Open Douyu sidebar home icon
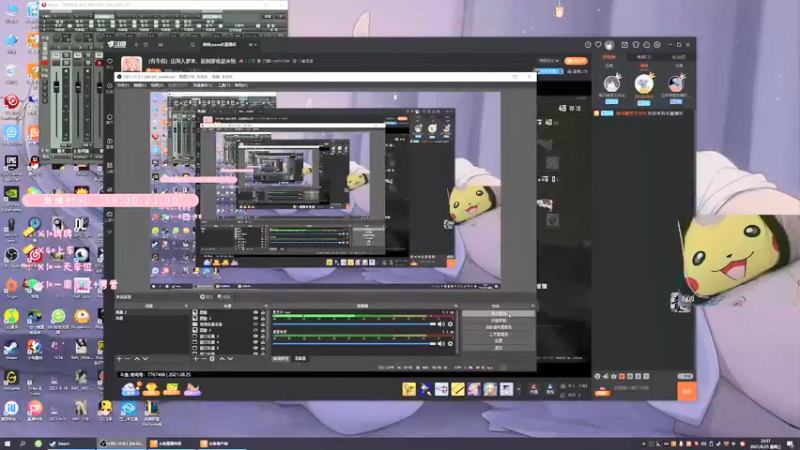 pyautogui.click(x=110, y=117)
